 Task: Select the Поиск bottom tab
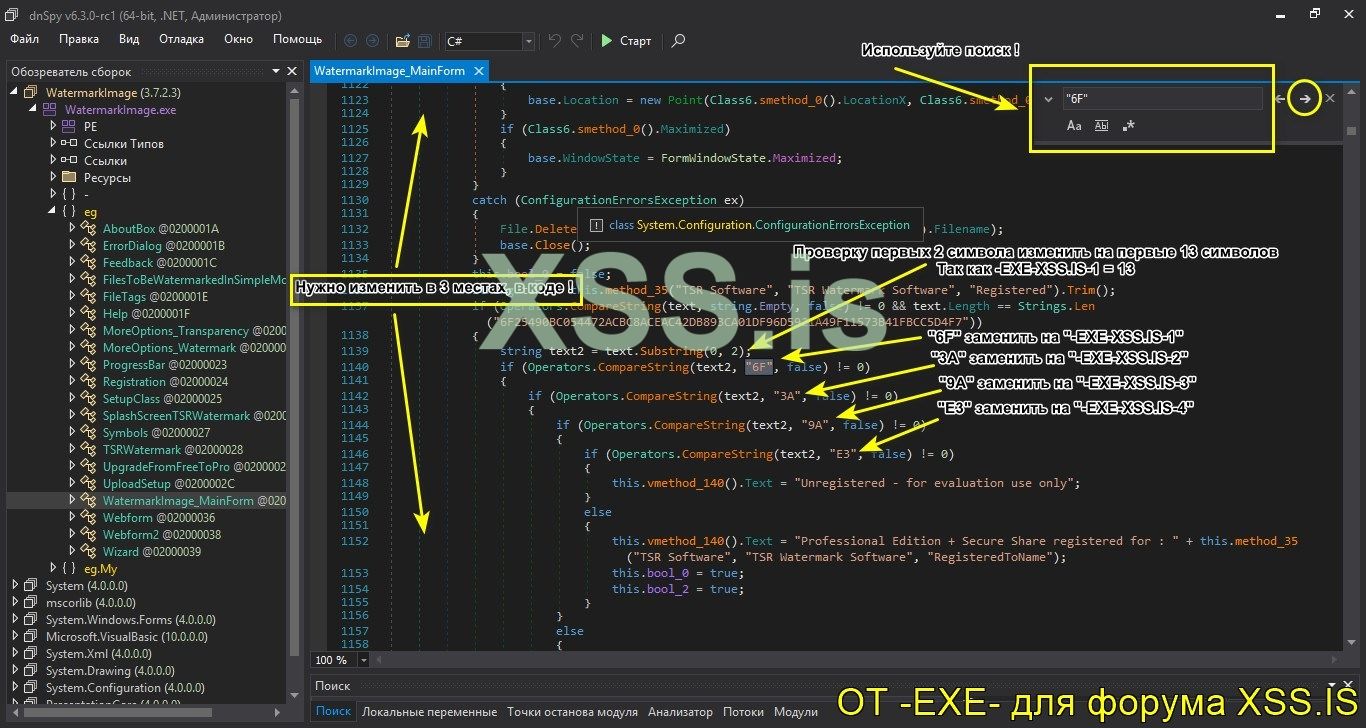tap(334, 712)
